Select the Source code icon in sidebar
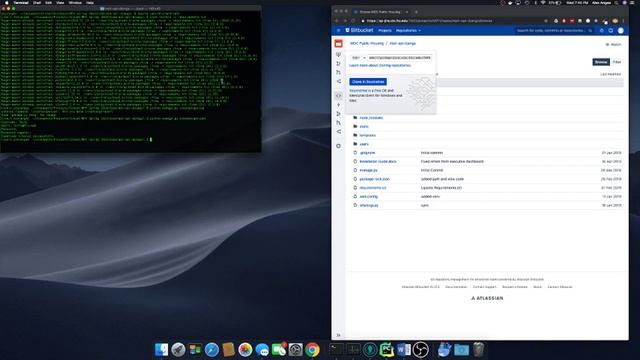The image size is (640, 360). 338,96
